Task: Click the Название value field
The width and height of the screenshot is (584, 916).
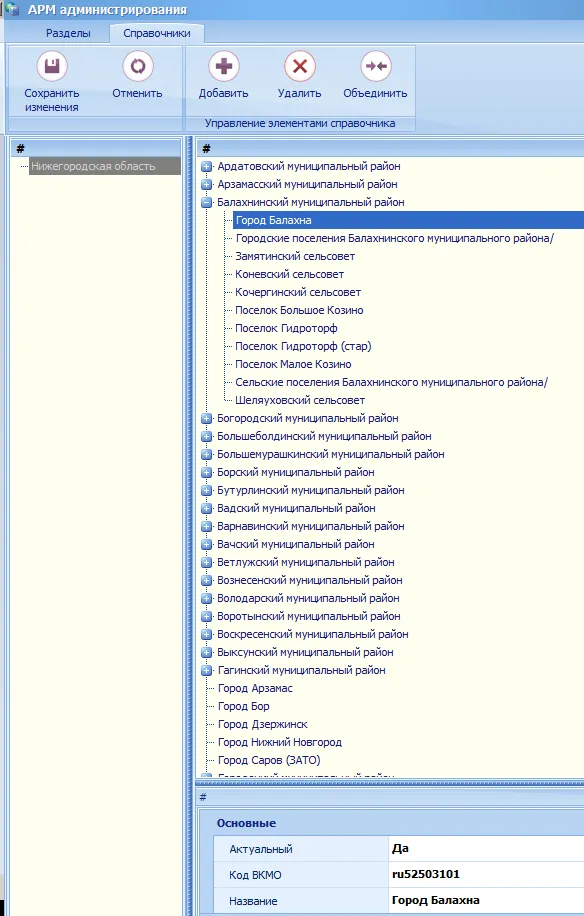Action: [486, 900]
